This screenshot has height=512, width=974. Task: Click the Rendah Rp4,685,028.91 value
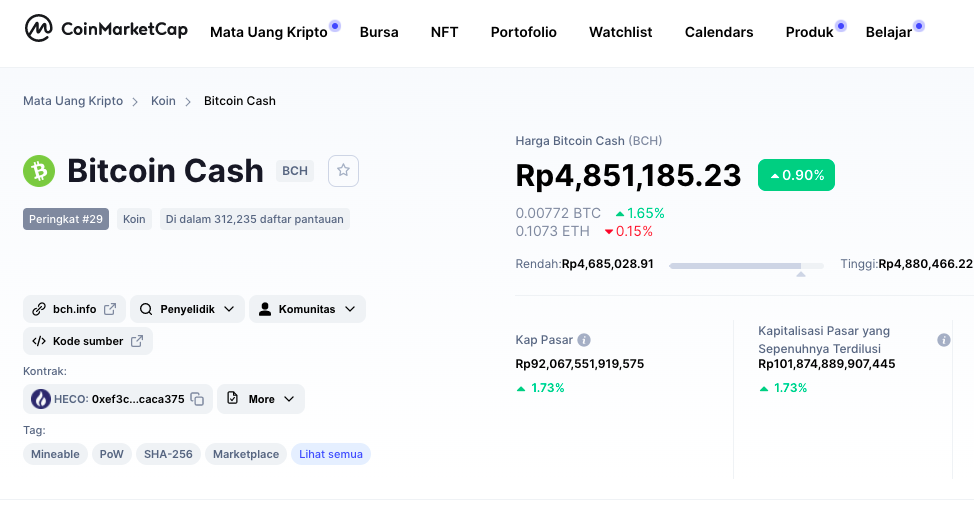tap(608, 264)
